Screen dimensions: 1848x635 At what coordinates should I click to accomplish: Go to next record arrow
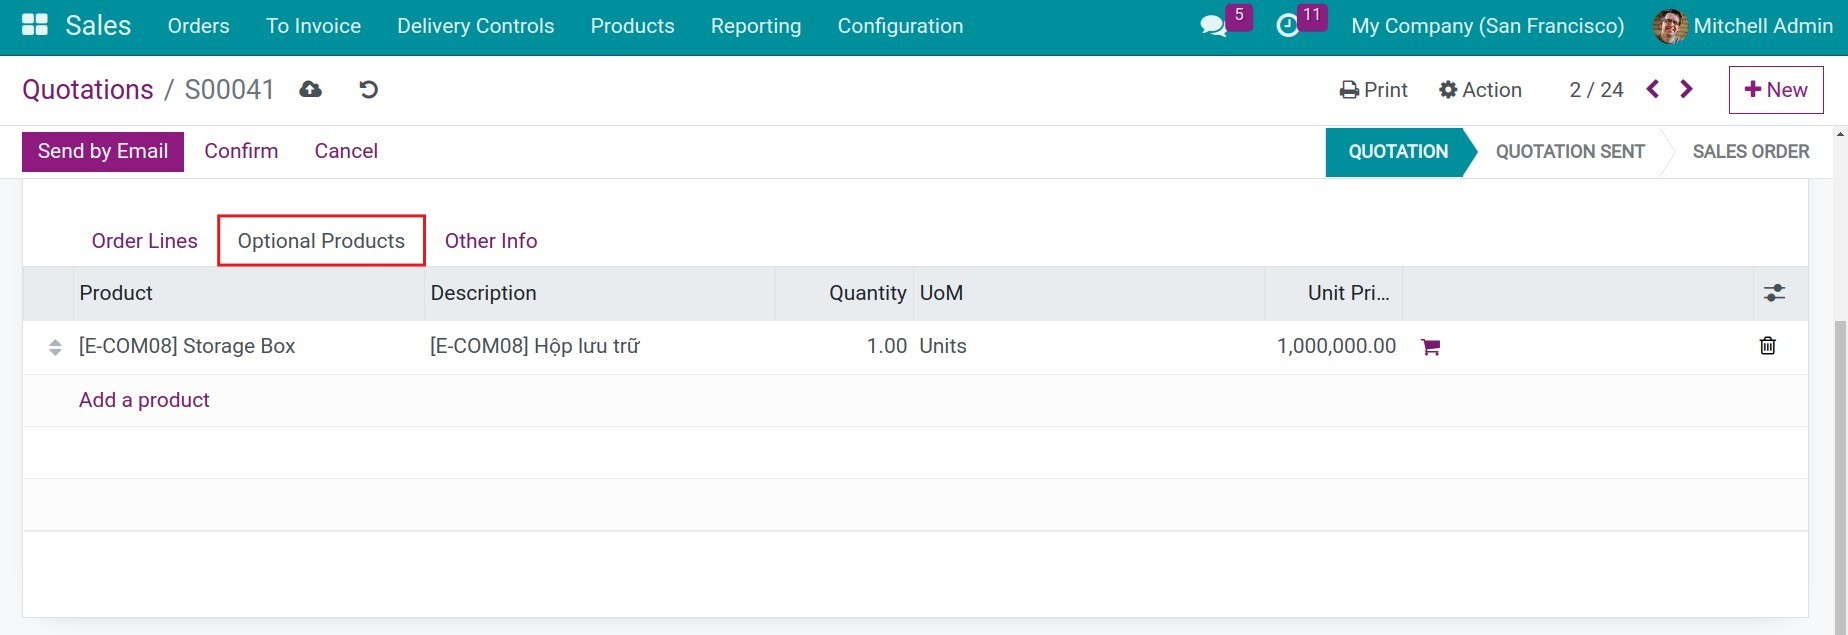1687,90
